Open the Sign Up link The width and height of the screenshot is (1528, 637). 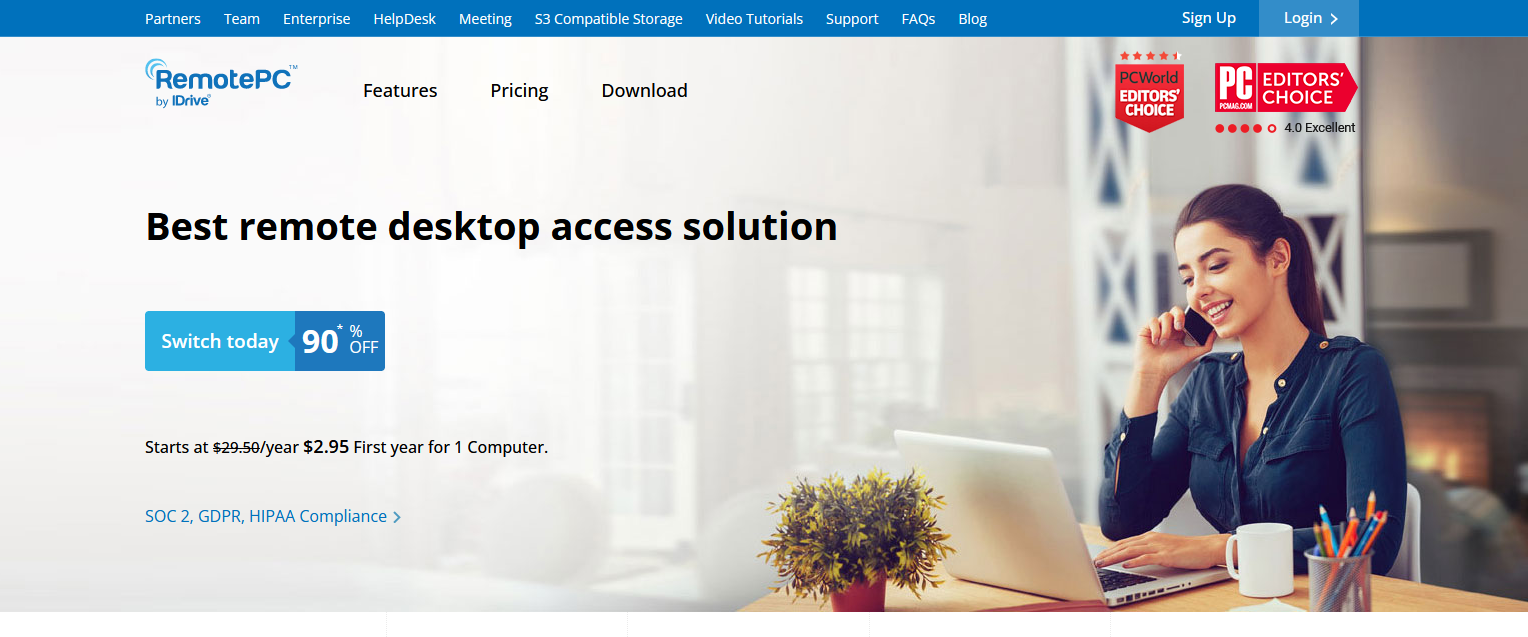click(1209, 18)
